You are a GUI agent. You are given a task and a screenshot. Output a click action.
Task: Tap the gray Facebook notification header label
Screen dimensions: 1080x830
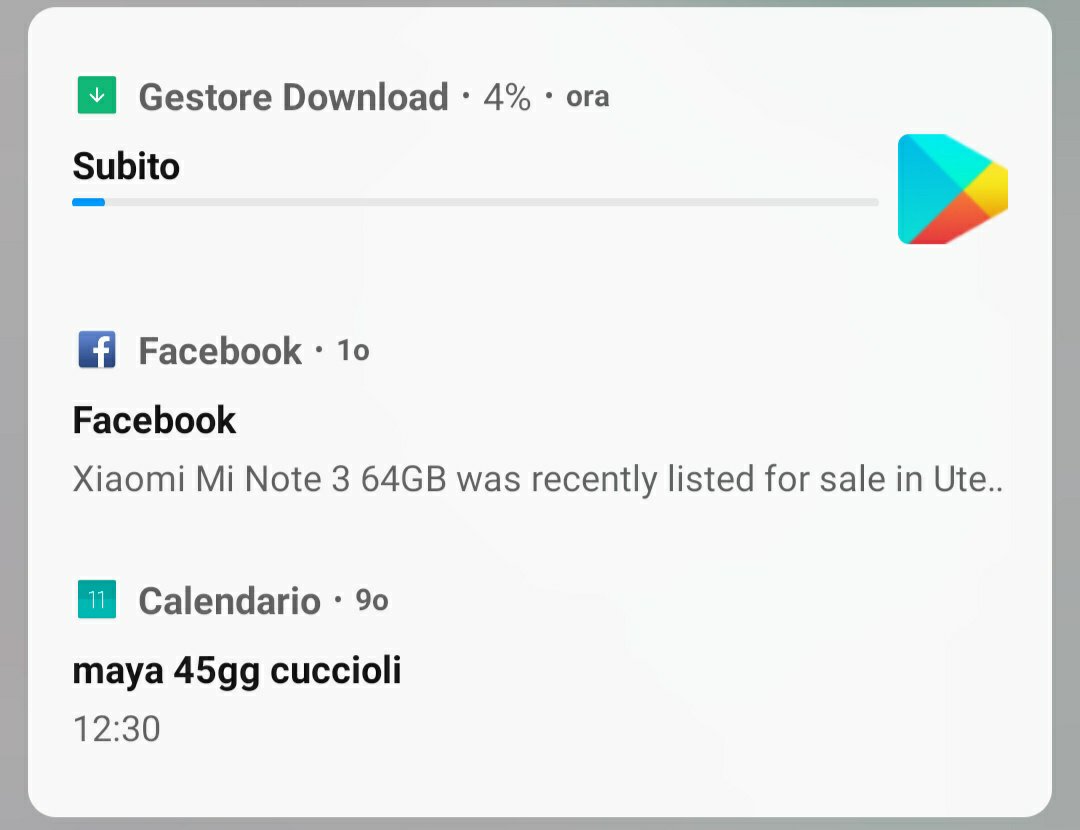pos(220,351)
